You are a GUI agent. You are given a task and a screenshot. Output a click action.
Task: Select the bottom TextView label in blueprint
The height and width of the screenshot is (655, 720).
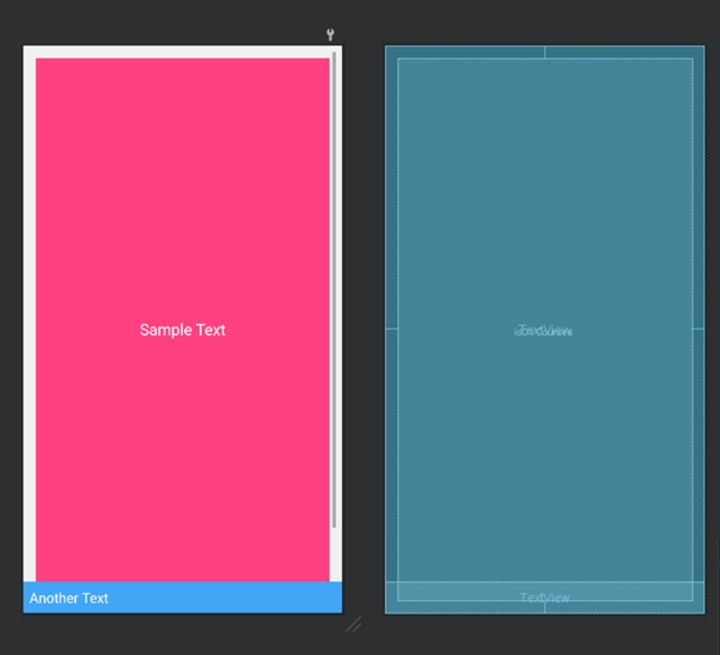click(545, 597)
